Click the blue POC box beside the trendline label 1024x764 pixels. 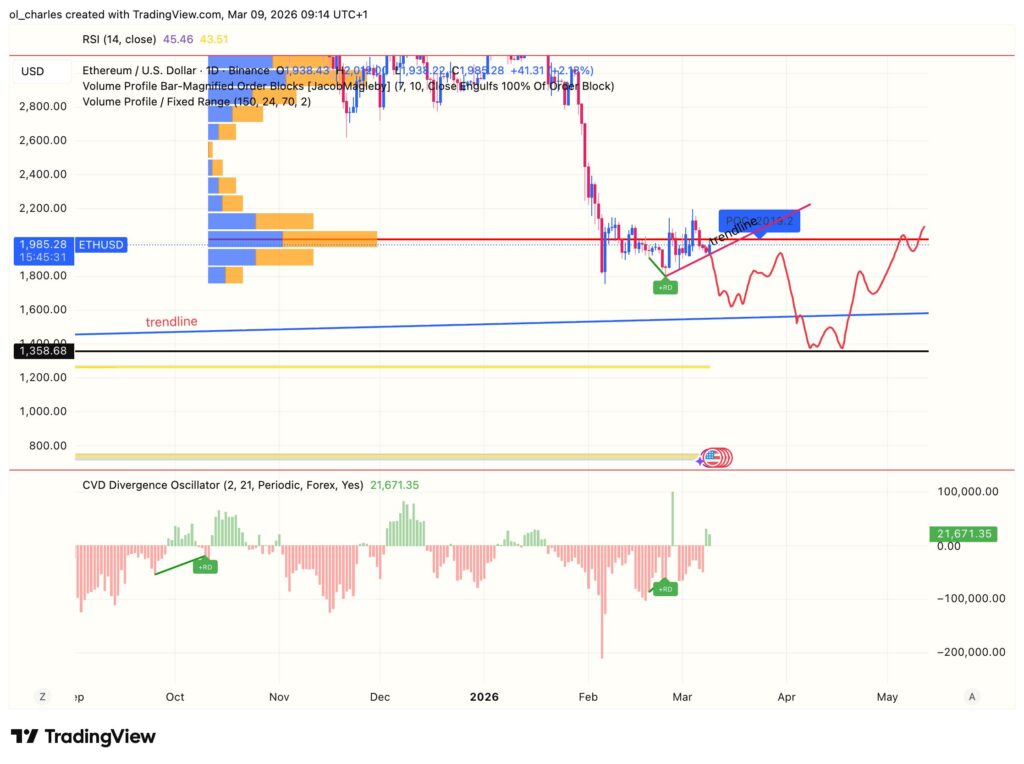(x=760, y=219)
